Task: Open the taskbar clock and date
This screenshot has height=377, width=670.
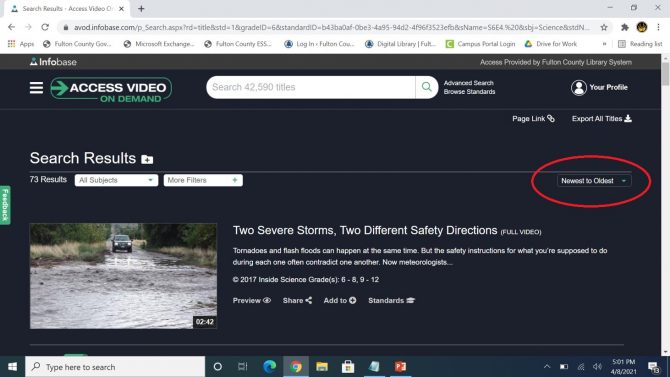Action: coord(623,367)
